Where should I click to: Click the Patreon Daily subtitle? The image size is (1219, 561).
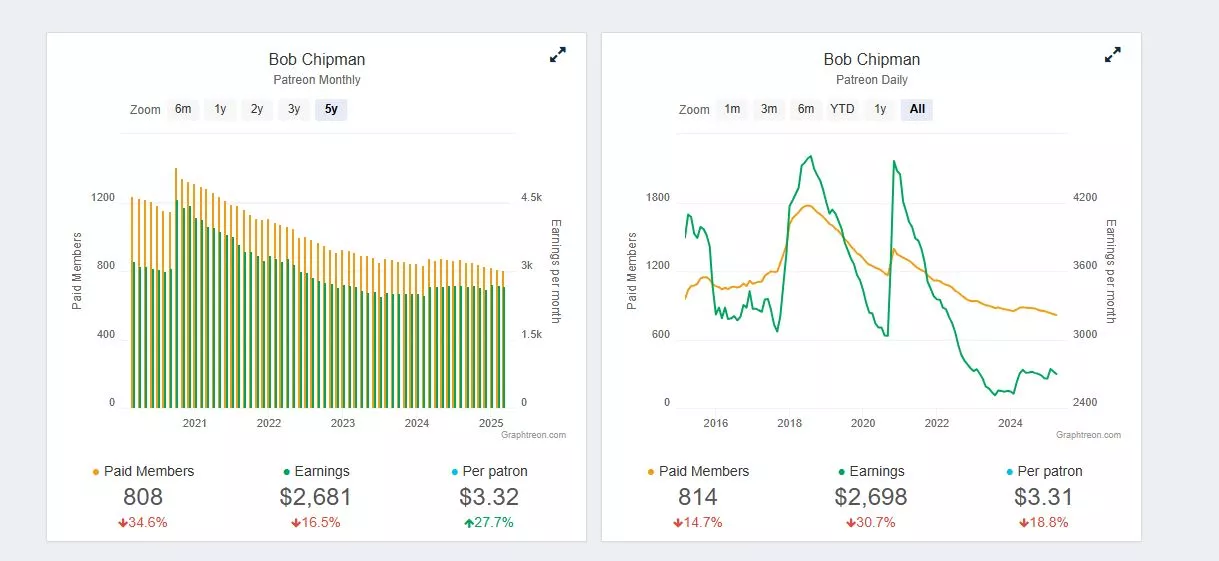(x=872, y=80)
